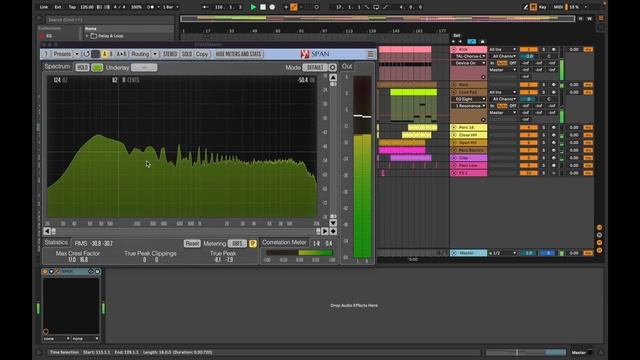
Task: Solo the Kick track with S button
Action: pyautogui.click(x=543, y=49)
